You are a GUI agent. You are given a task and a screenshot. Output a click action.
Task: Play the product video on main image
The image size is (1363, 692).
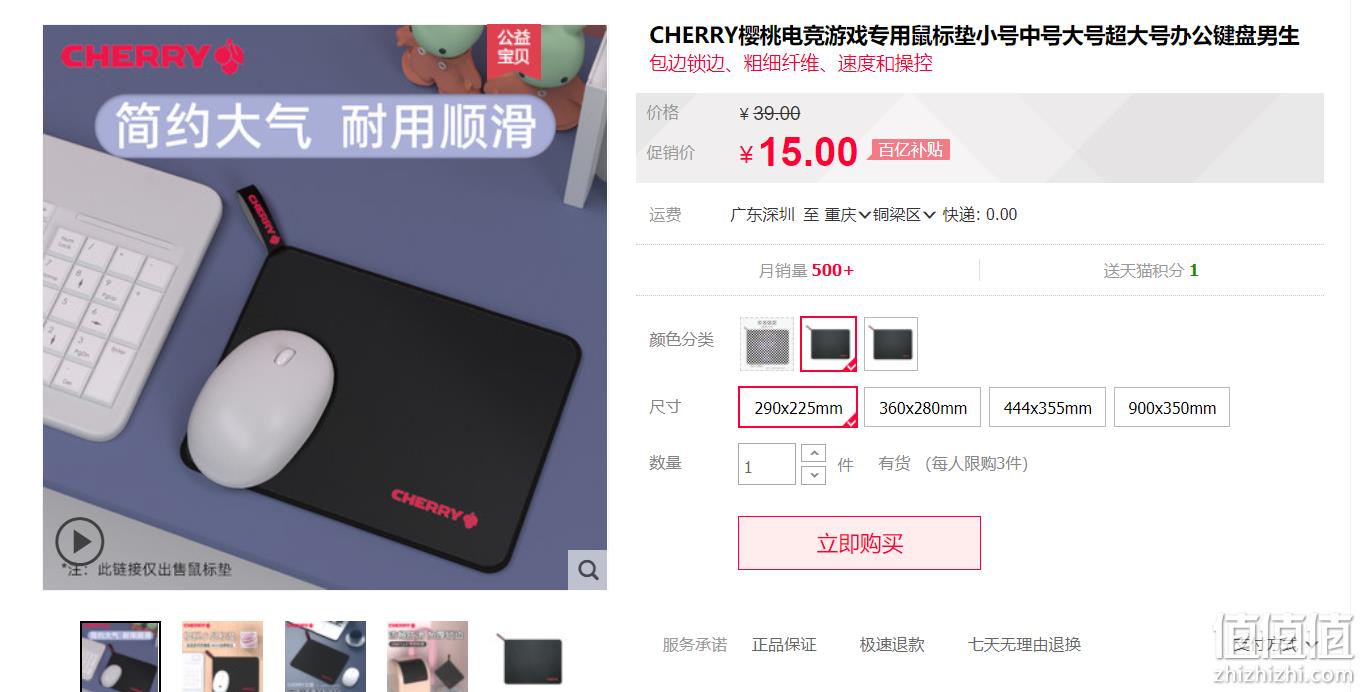pyautogui.click(x=79, y=542)
